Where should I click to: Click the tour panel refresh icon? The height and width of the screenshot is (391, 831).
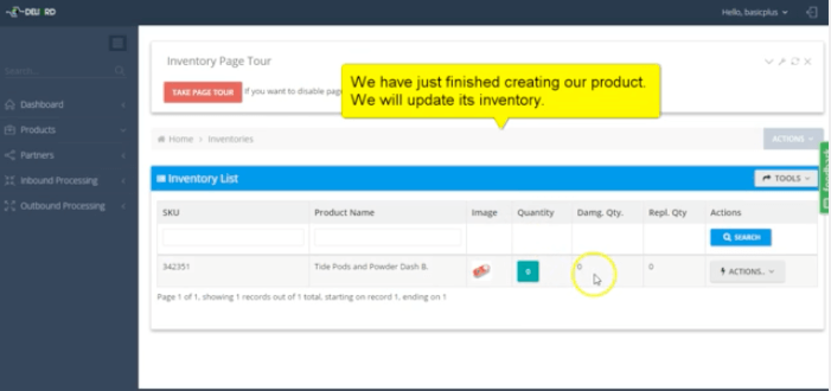click(x=795, y=61)
